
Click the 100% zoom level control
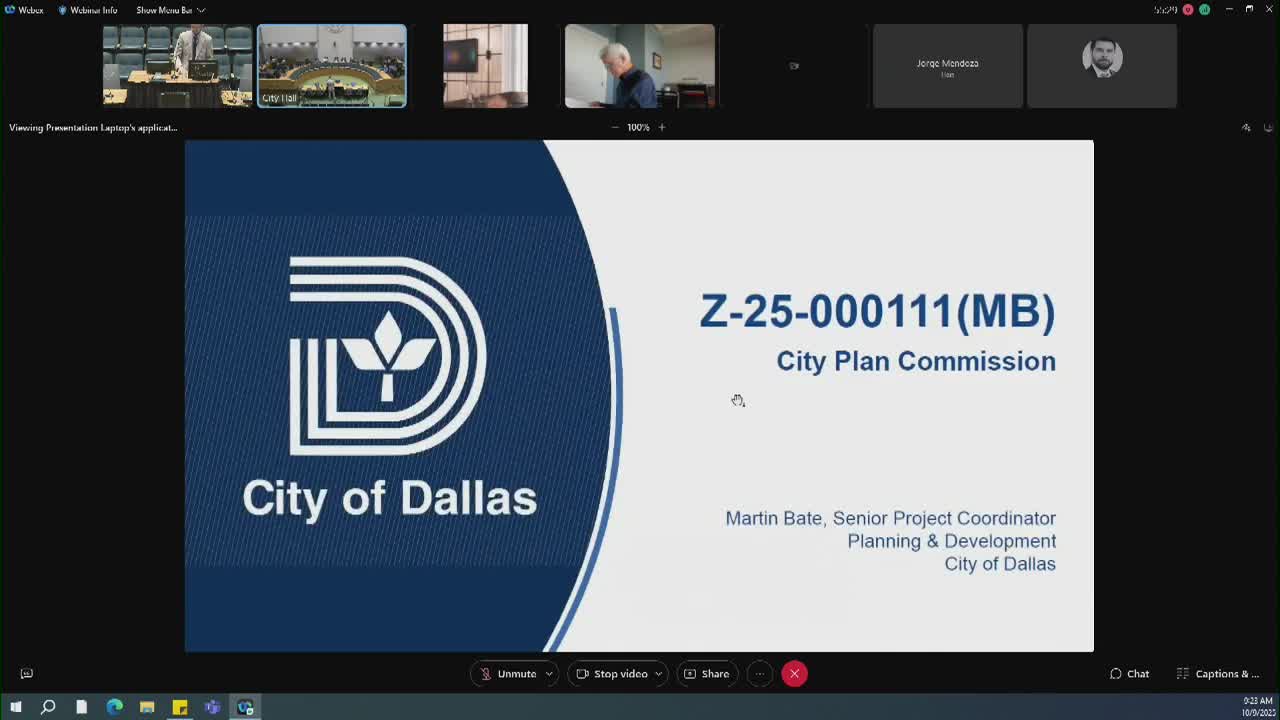(638, 127)
